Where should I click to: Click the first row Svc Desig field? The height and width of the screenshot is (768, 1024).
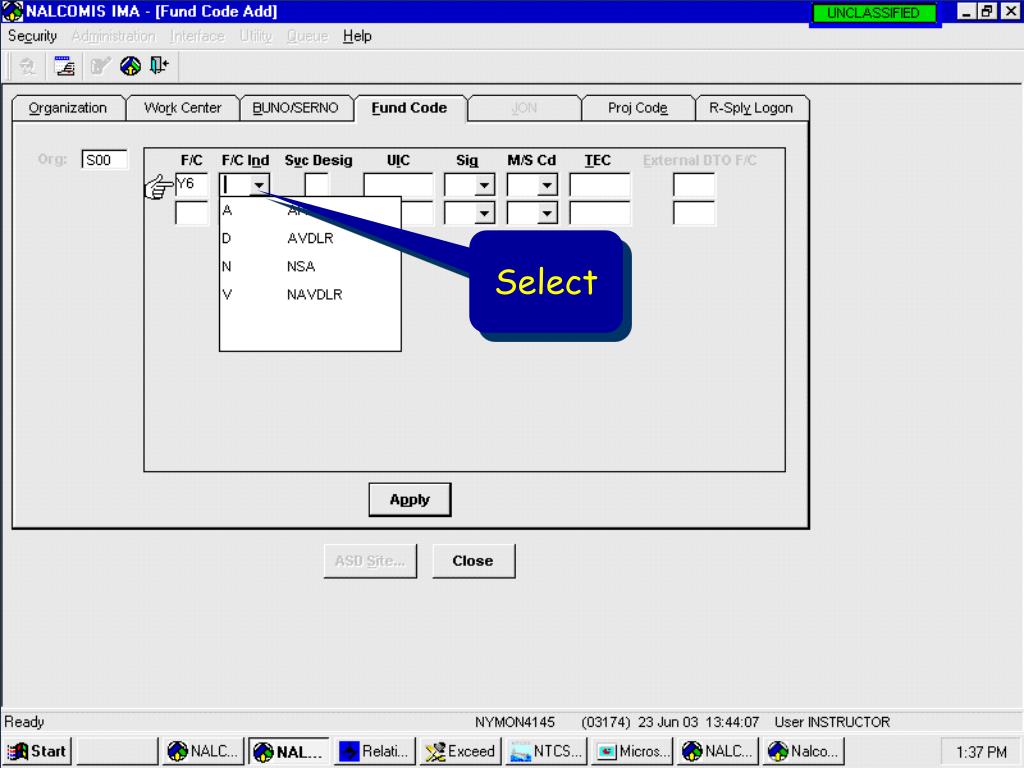pos(317,185)
